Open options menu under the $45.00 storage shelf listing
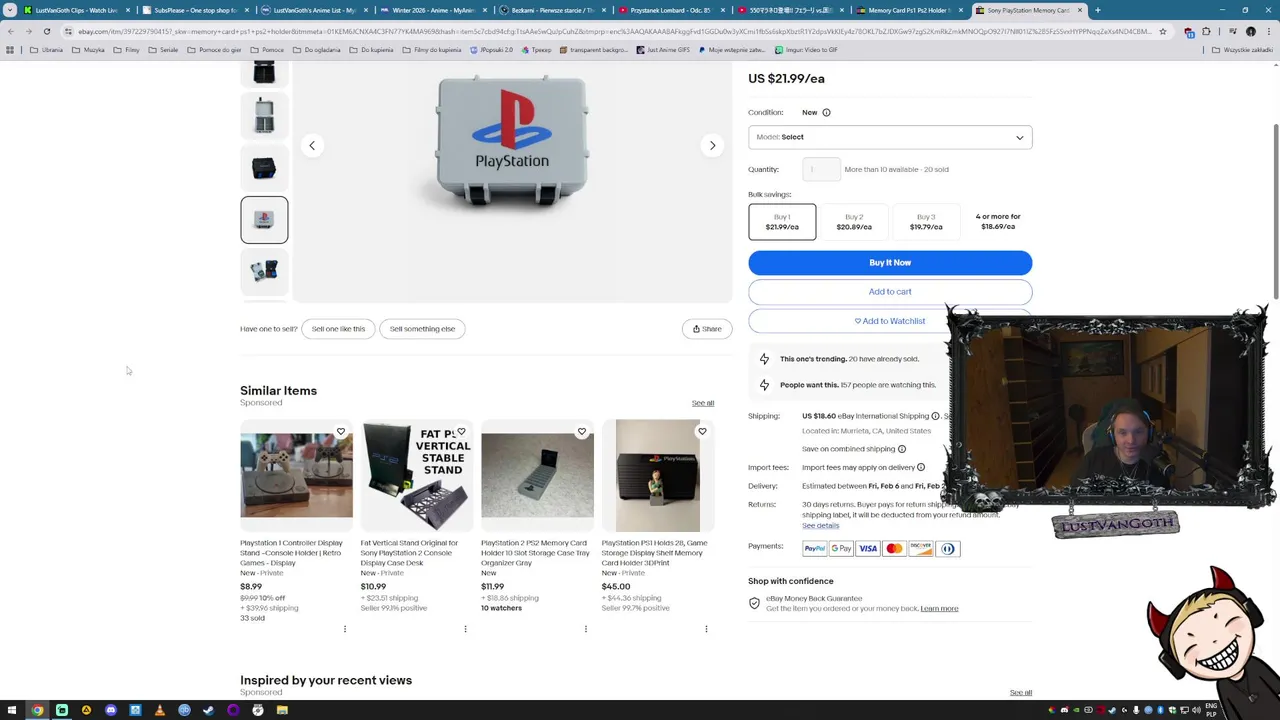Image resolution: width=1280 pixels, height=720 pixels. pos(706,629)
